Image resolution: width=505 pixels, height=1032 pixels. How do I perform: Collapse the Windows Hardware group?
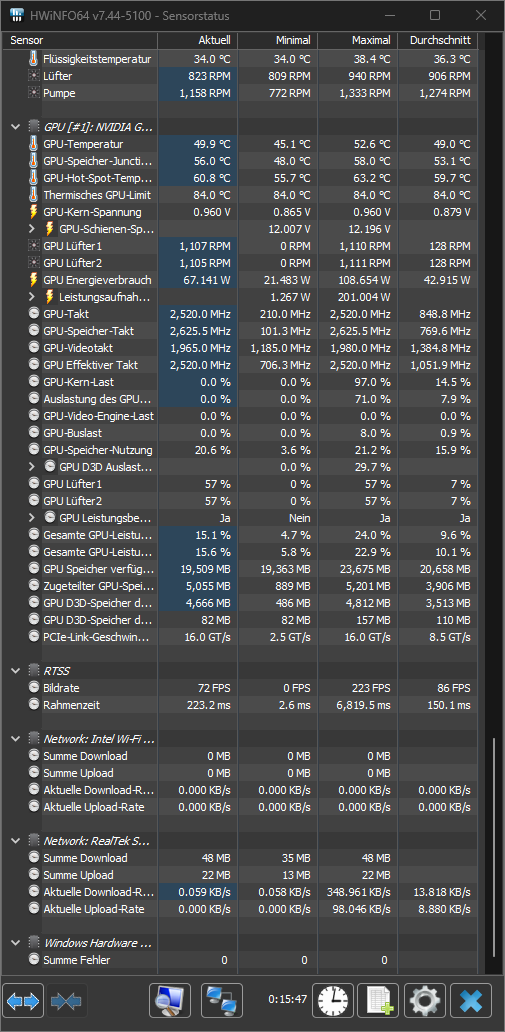16,942
